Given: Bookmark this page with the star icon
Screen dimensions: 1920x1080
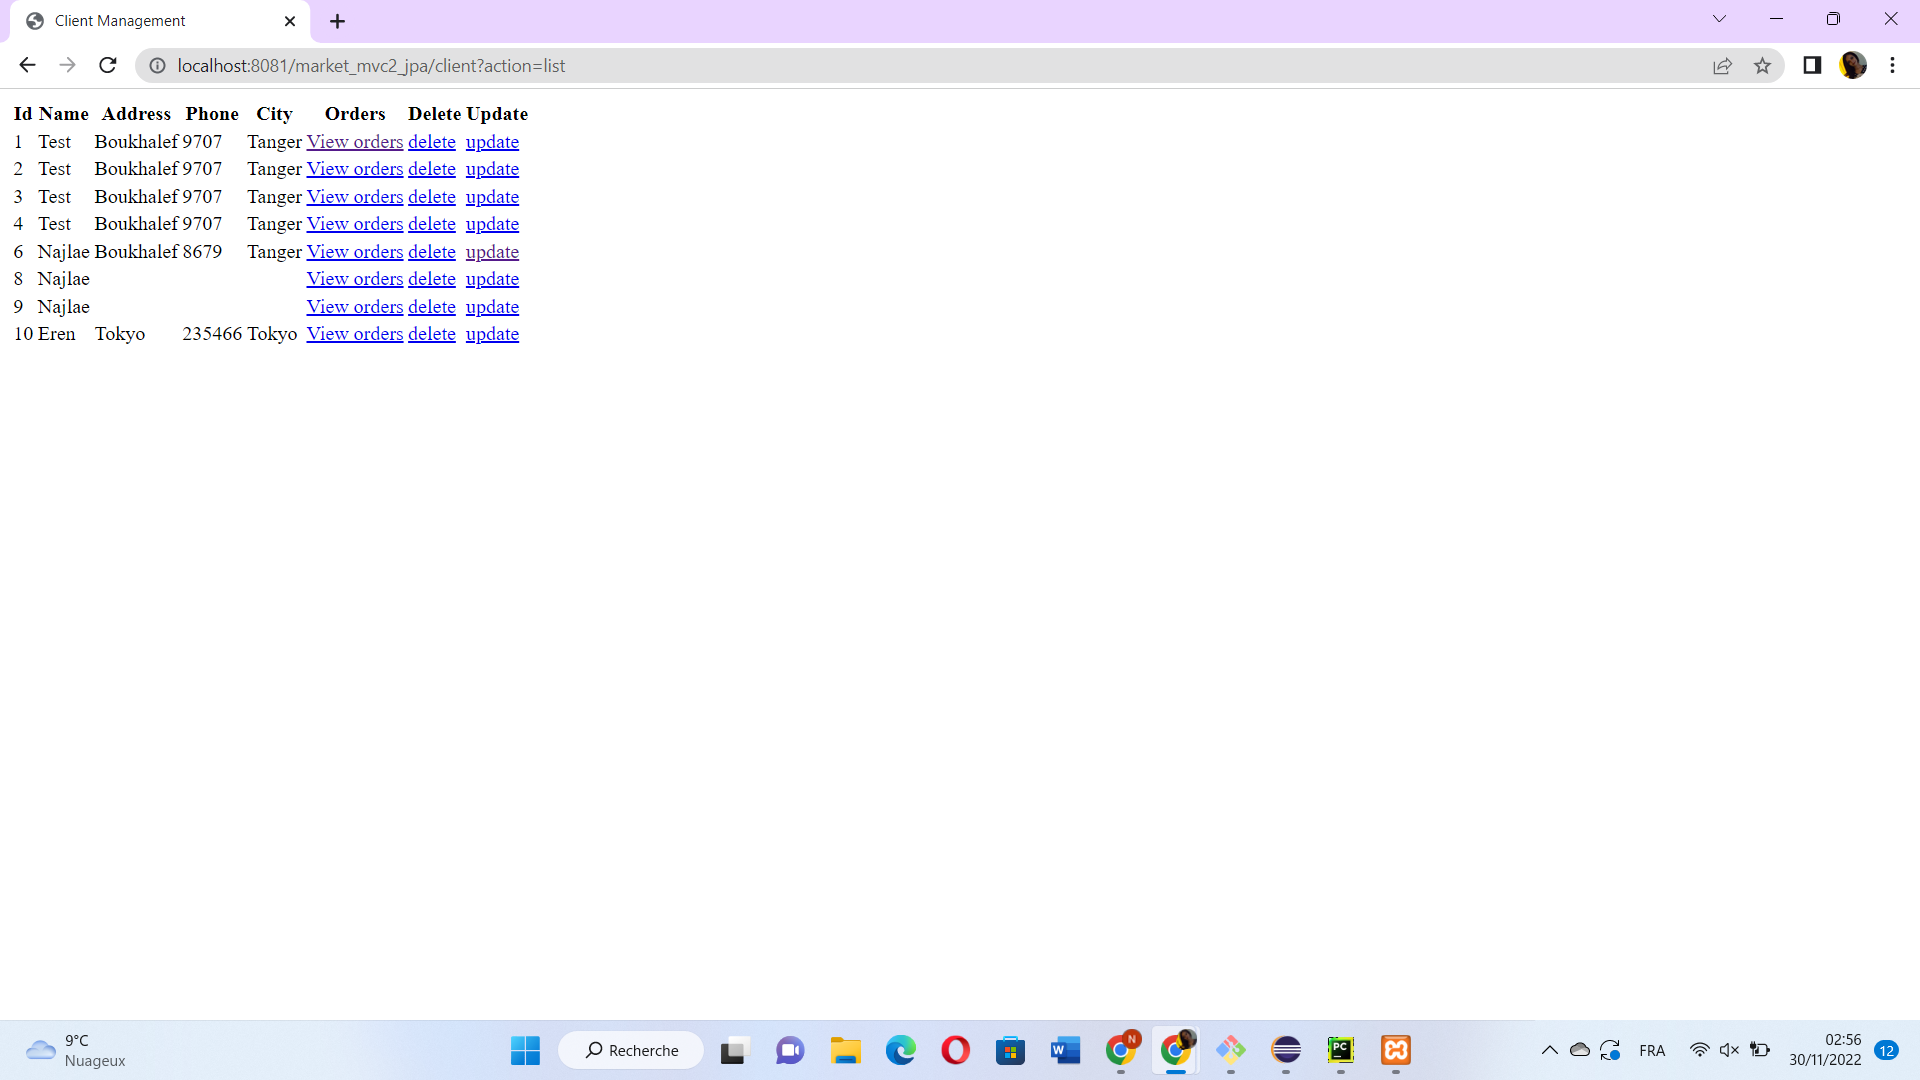Looking at the screenshot, I should tap(1762, 66).
